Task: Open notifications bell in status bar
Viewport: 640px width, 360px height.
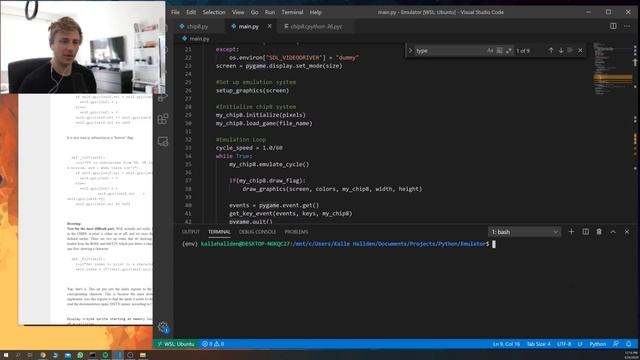Action: click(629, 344)
